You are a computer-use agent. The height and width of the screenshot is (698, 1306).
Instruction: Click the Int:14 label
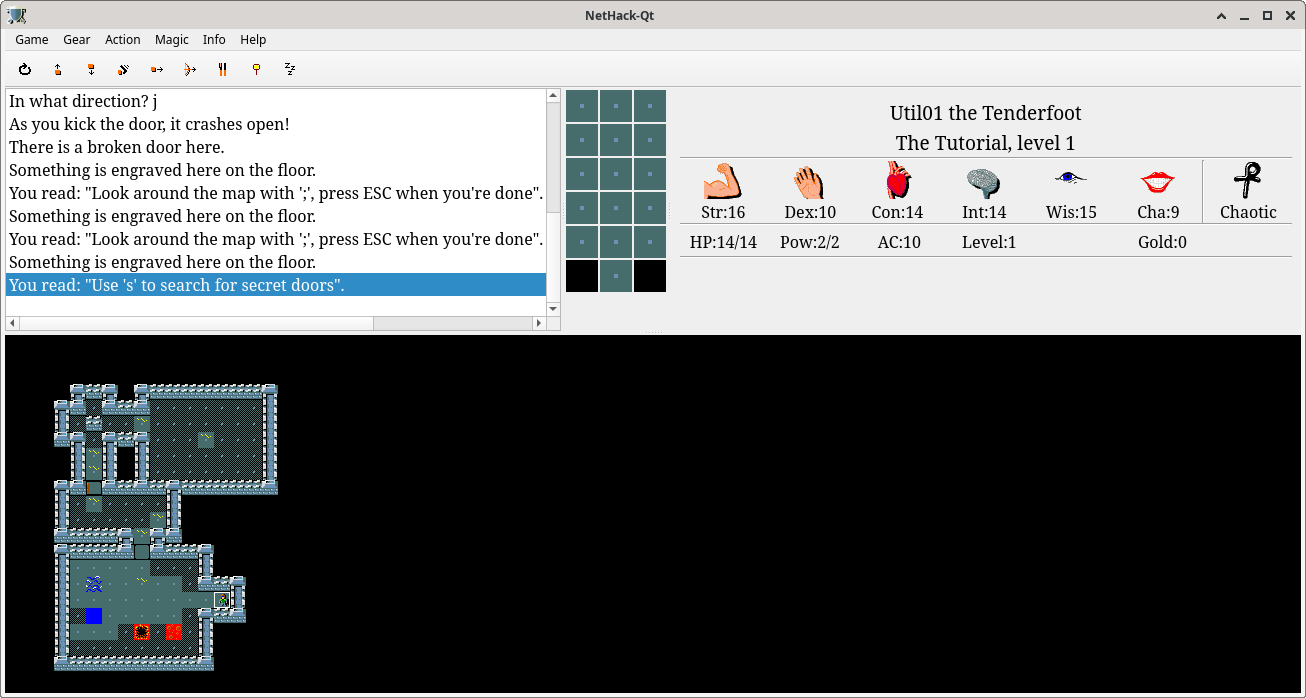pyautogui.click(x=984, y=212)
